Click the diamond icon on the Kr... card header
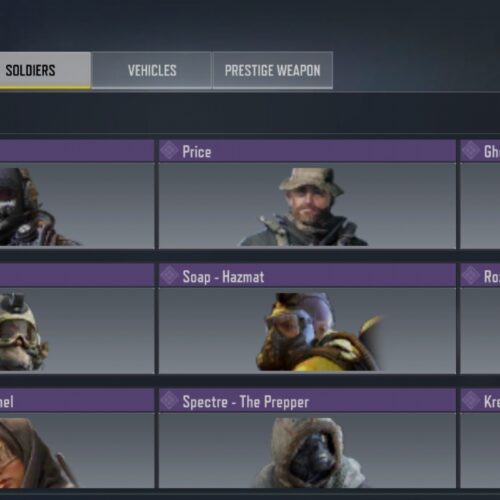 (x=471, y=400)
